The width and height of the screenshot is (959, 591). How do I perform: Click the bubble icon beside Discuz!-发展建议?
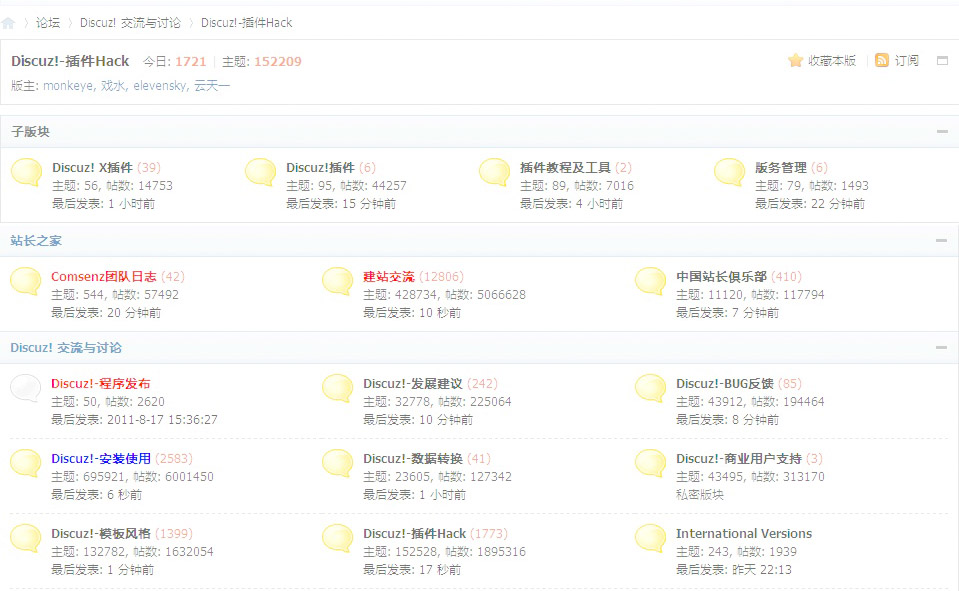338,388
